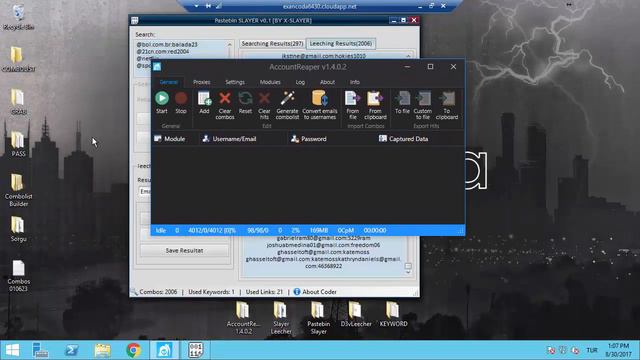Select @bol.com.br:balada23 in Search list
Screen dimensions: 640x360
click(167, 44)
